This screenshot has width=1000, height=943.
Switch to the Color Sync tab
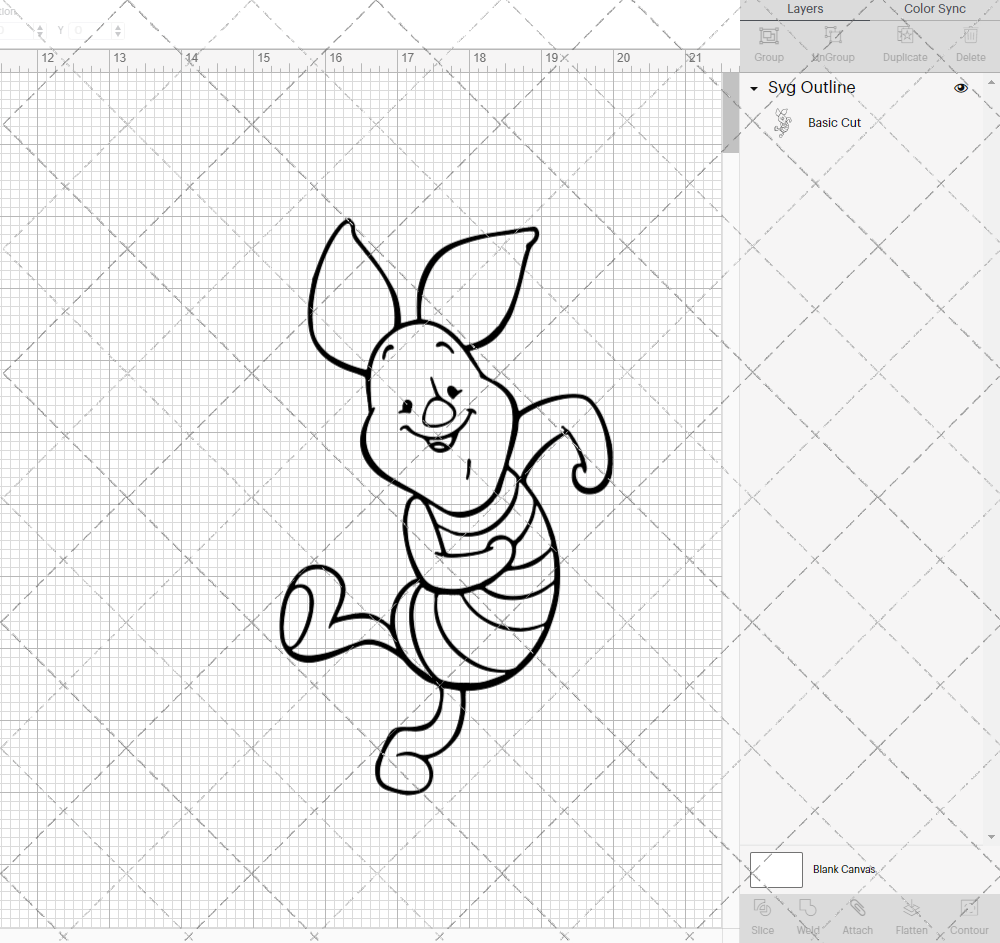pos(934,9)
